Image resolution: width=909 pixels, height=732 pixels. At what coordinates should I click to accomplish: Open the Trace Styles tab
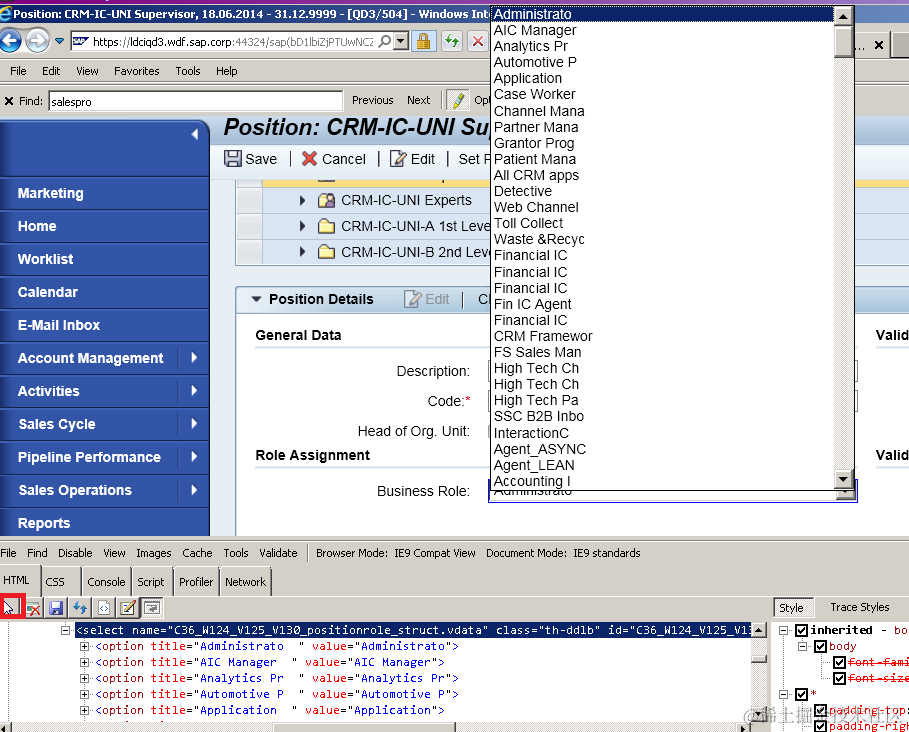pos(860,607)
